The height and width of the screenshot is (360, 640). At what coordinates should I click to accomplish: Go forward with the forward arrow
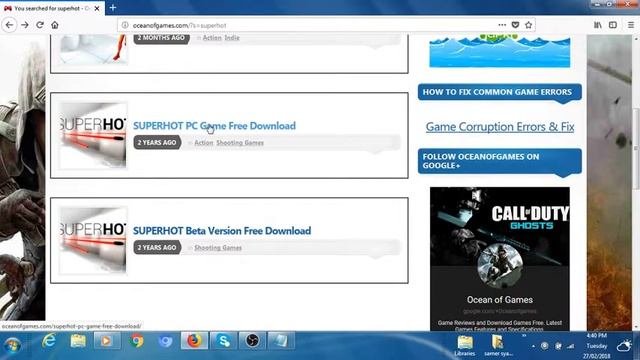(25, 25)
